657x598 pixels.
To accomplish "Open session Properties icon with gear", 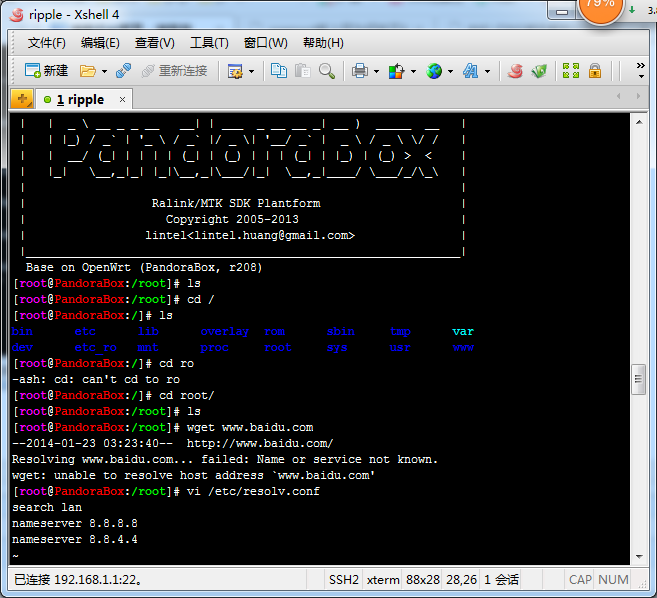I will tap(235, 71).
